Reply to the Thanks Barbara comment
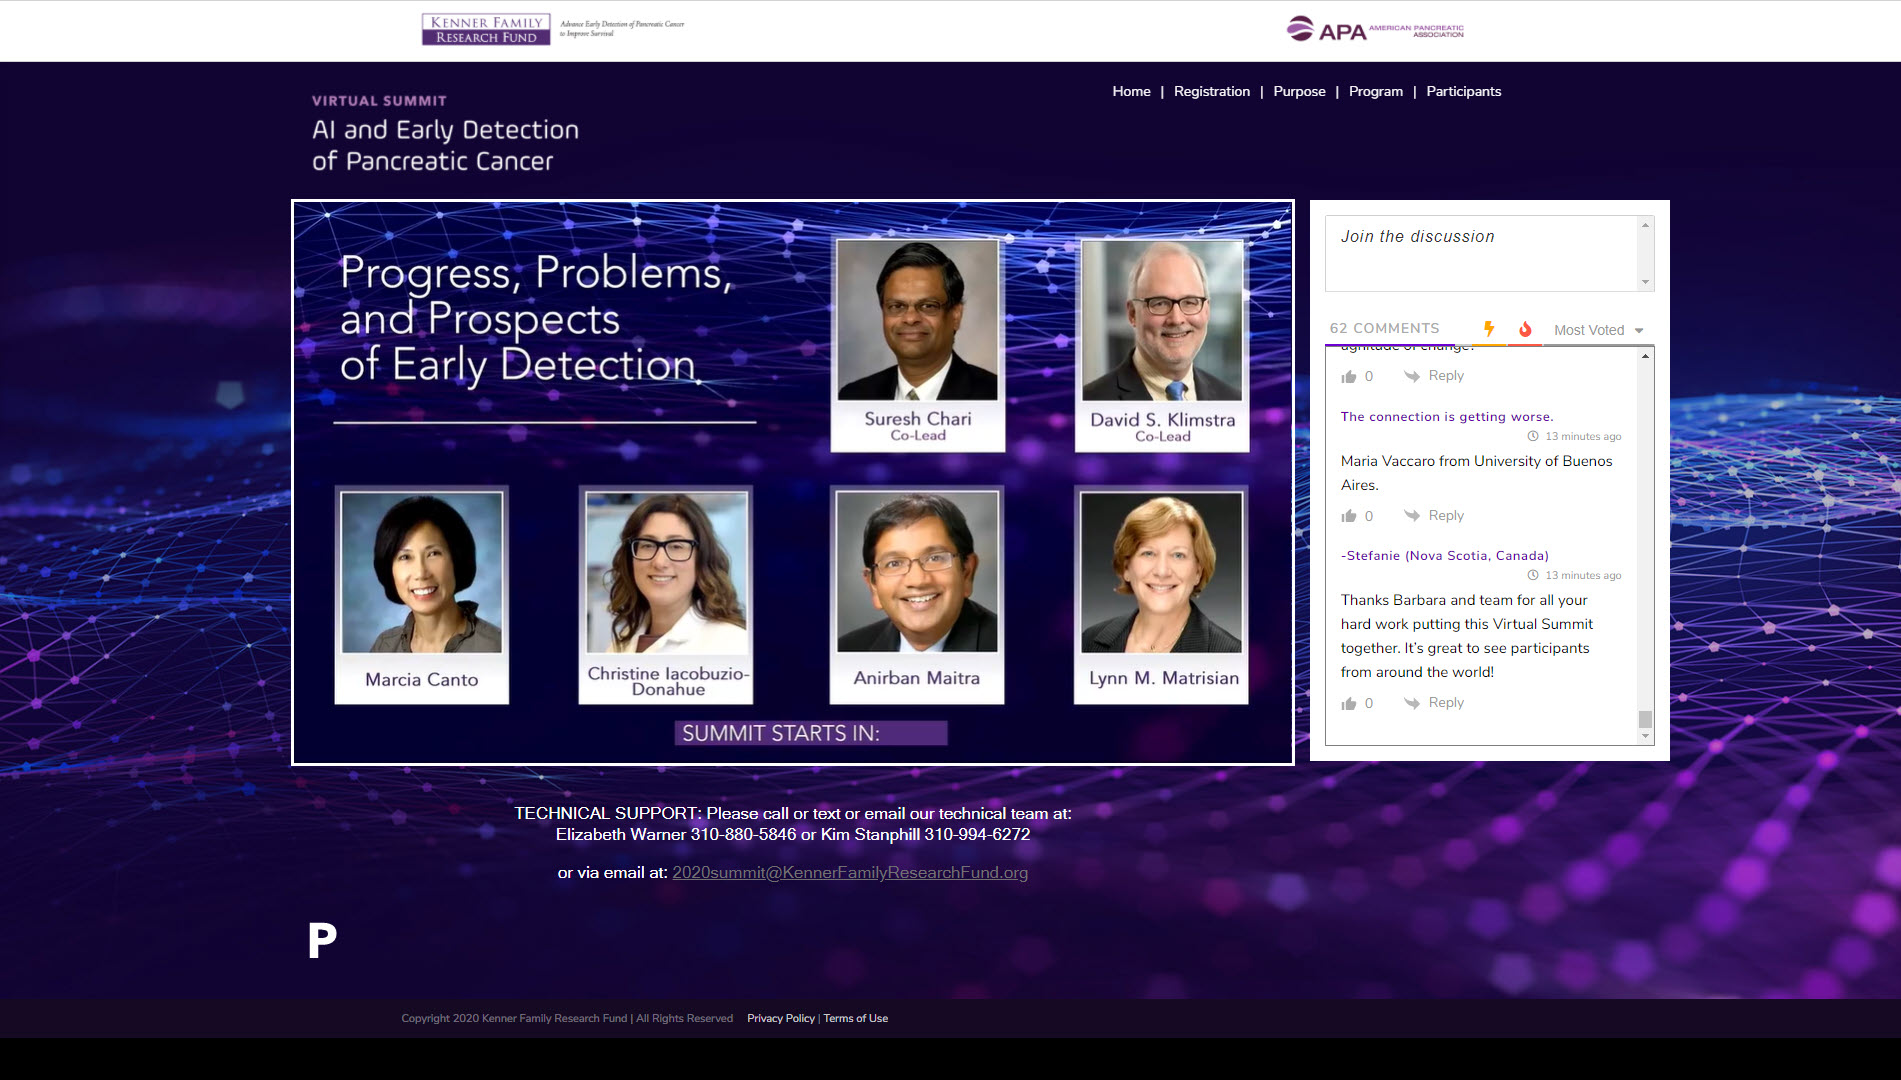This screenshot has height=1080, width=1901. click(1446, 702)
